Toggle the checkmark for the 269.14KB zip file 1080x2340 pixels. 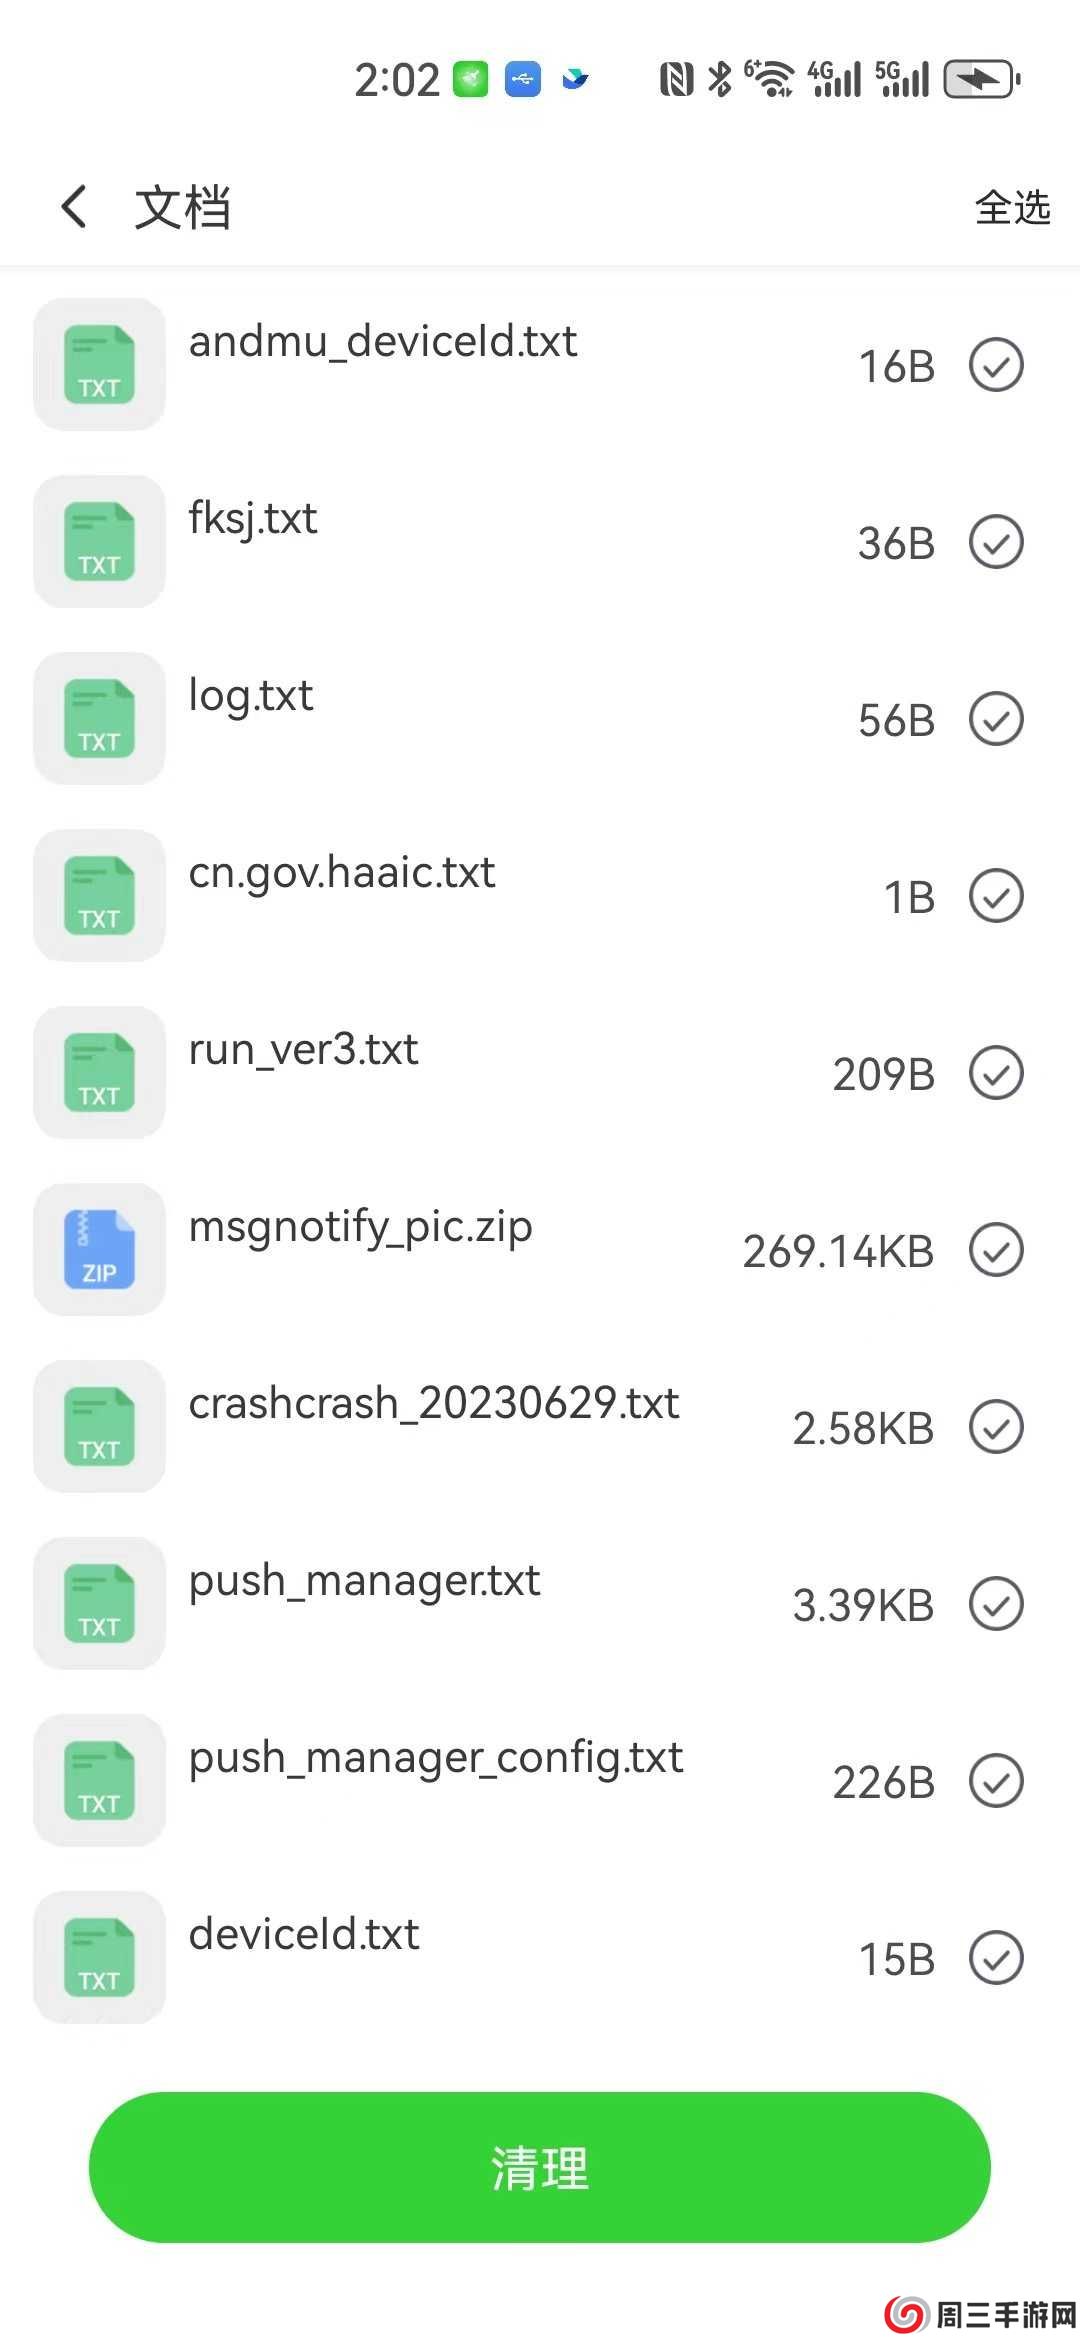coord(996,1249)
